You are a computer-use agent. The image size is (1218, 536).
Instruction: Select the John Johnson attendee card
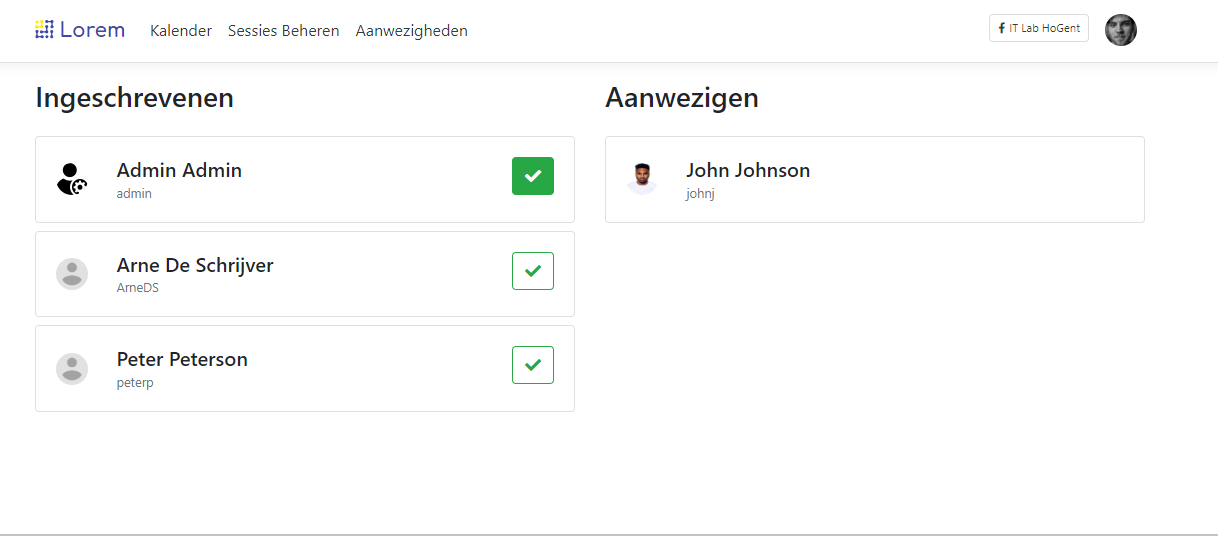pos(874,179)
